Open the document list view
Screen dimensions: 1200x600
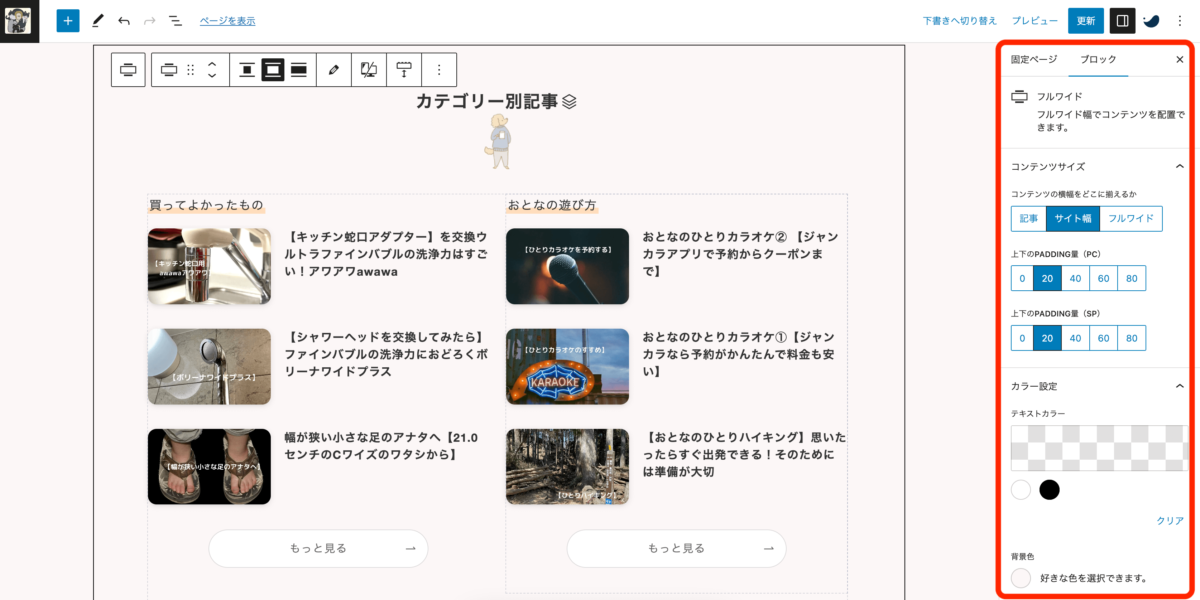point(175,20)
